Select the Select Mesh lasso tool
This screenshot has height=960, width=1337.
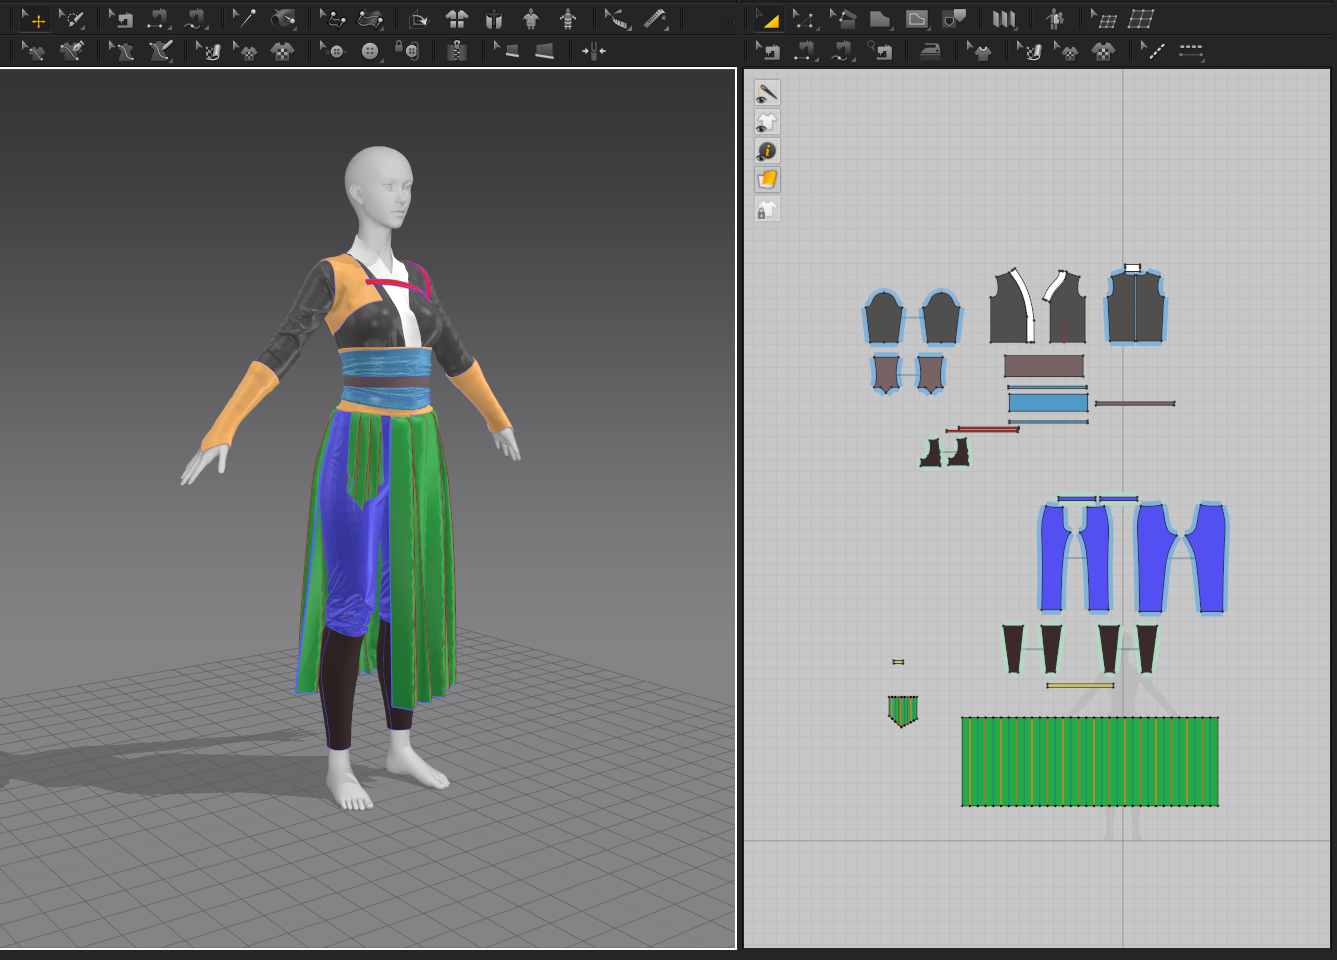pos(72,19)
